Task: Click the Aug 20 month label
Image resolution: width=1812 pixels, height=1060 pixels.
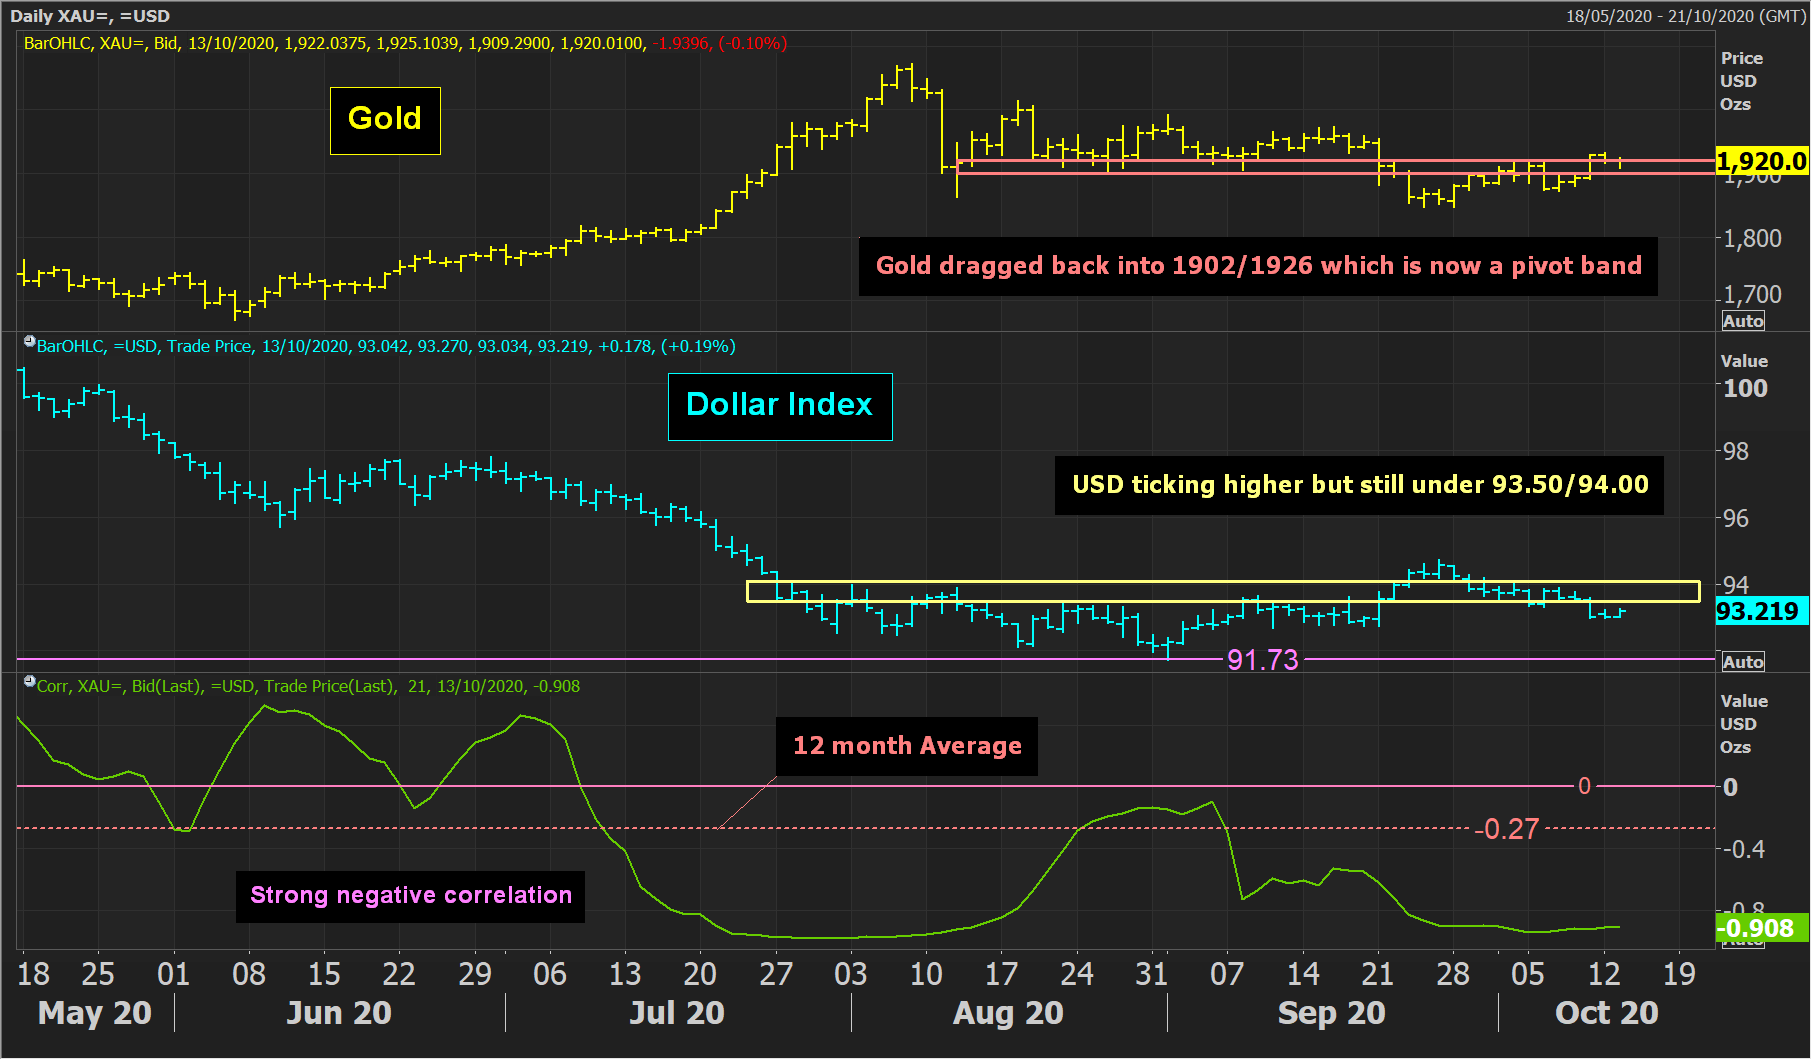Action: 1008,1013
